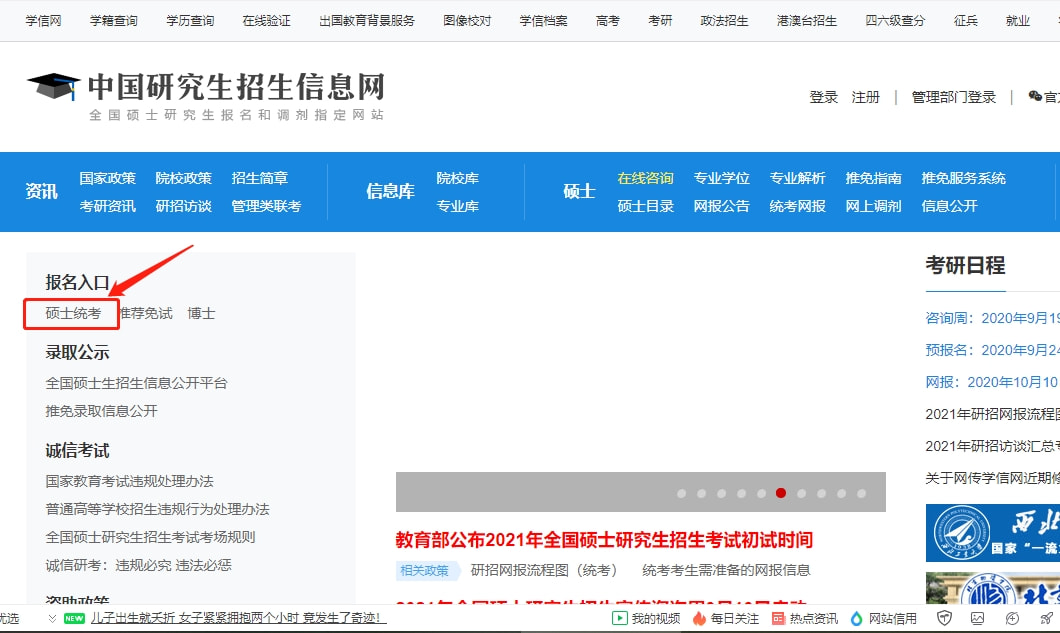Open 在线验证 in top bar
1060x633 pixels.
click(x=266, y=21)
